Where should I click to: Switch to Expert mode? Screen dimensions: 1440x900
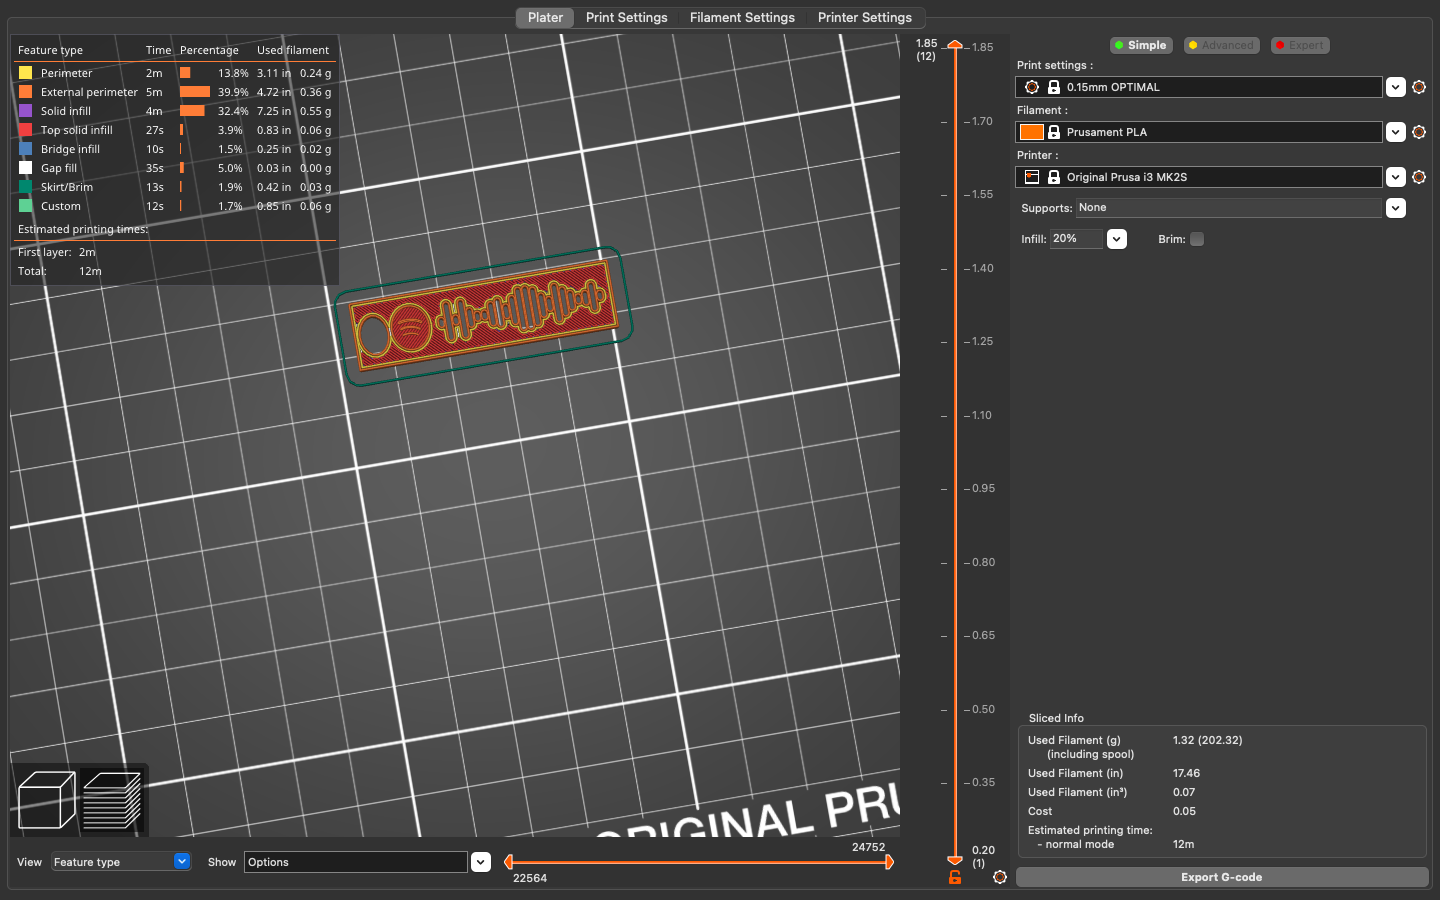coord(1299,45)
